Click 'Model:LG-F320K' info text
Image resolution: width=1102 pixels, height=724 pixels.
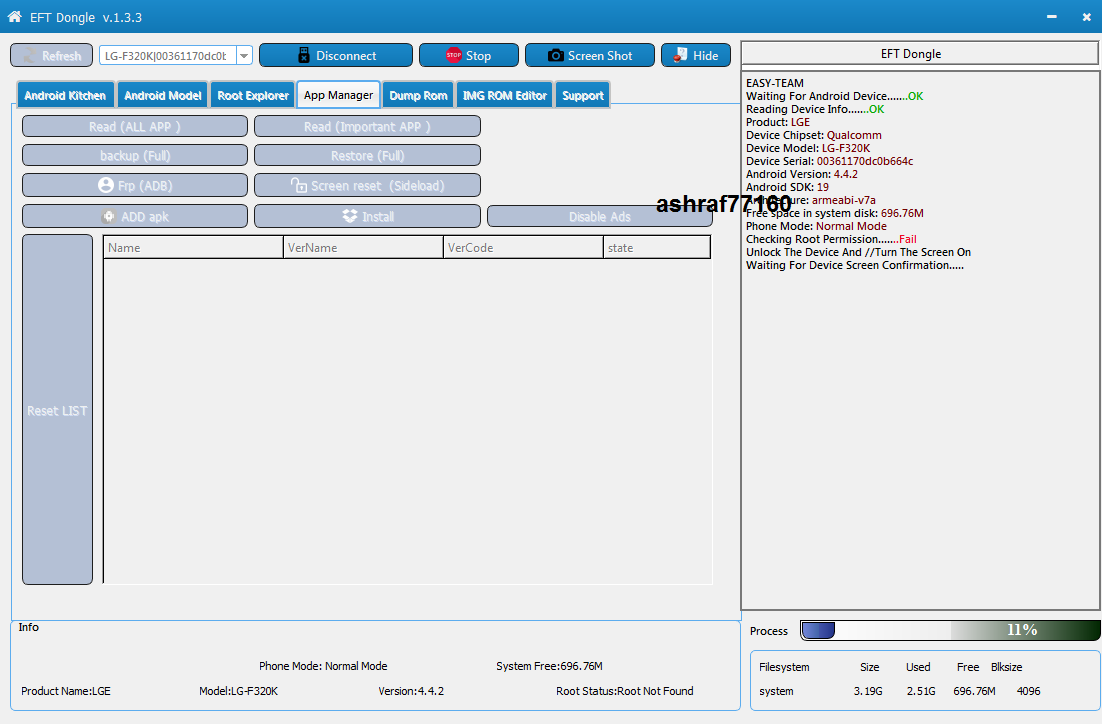coord(238,691)
